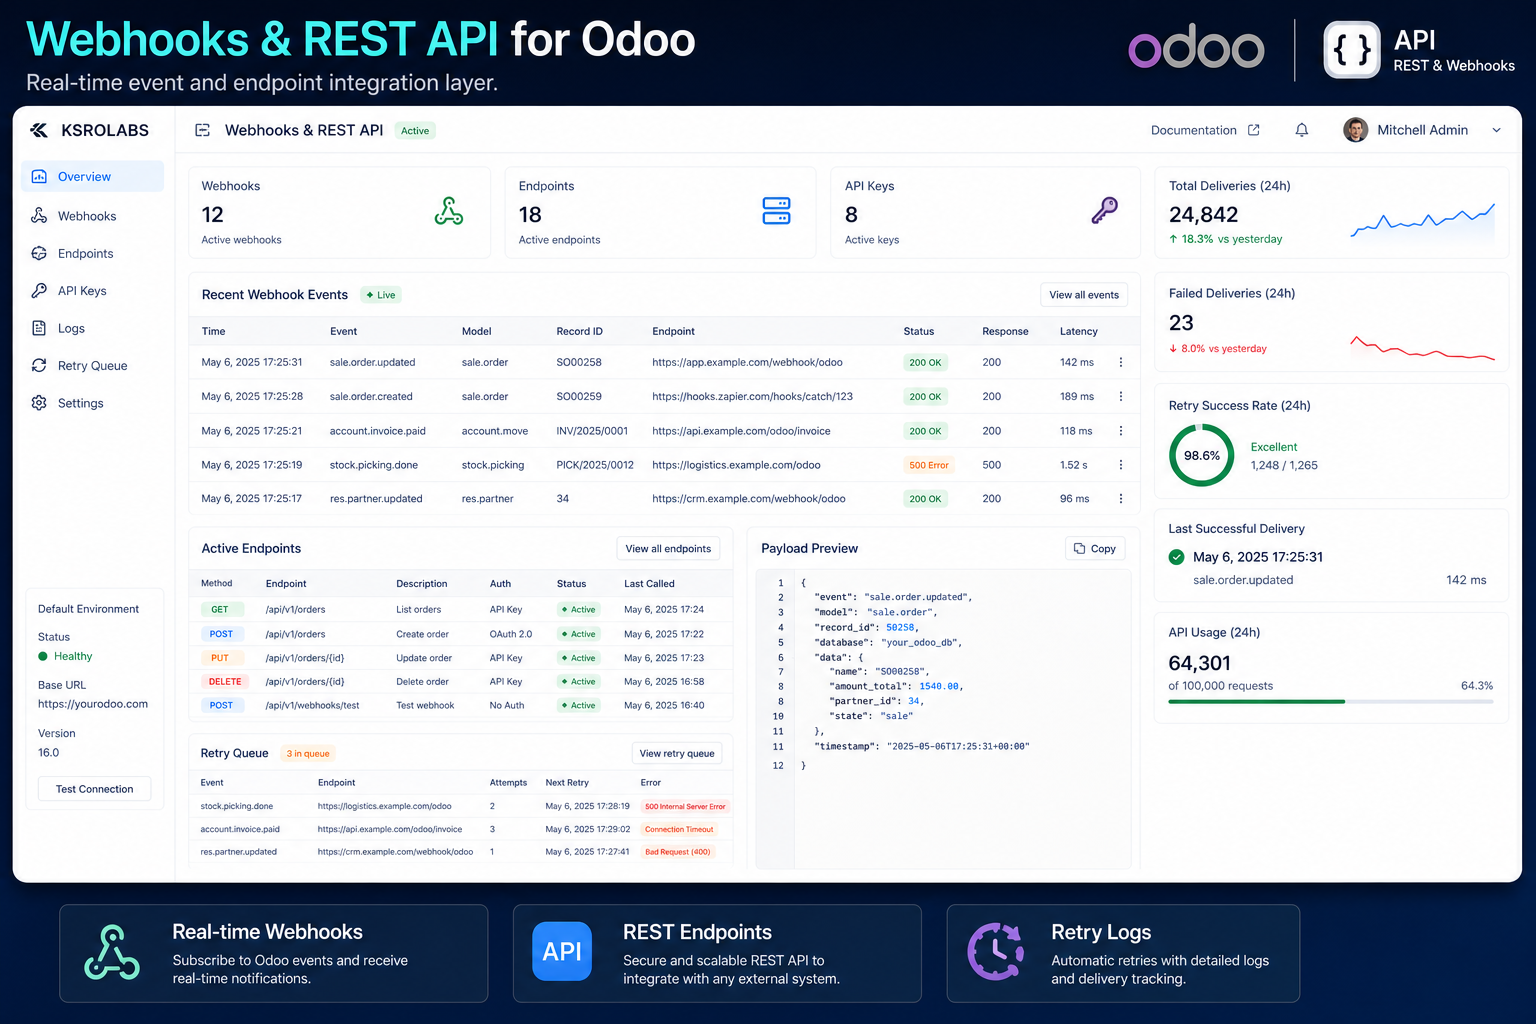Click the key icon beside sidebar API Keys
The width and height of the screenshot is (1536, 1024).
39,290
